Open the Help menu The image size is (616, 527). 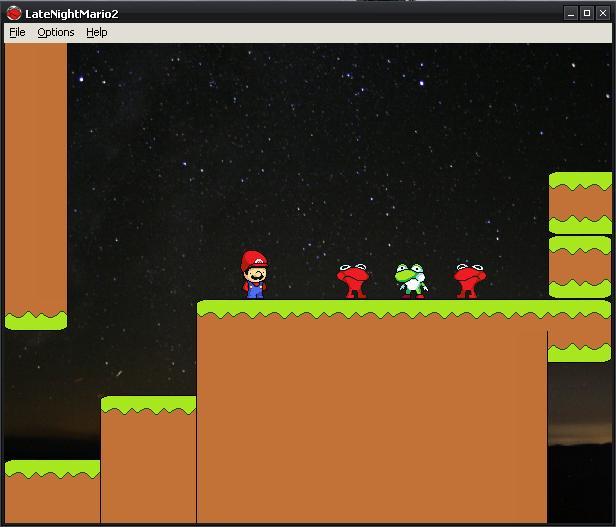click(97, 32)
